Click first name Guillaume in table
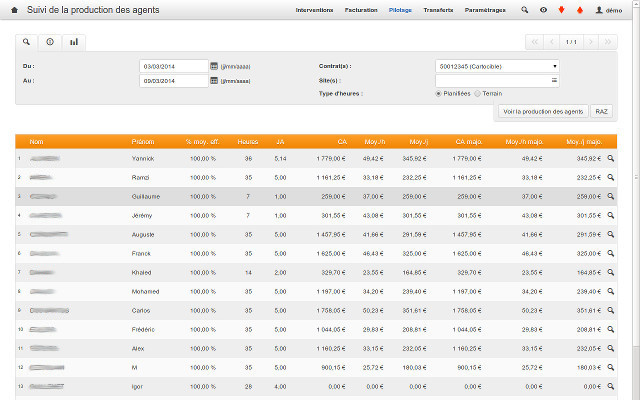 click(146, 197)
